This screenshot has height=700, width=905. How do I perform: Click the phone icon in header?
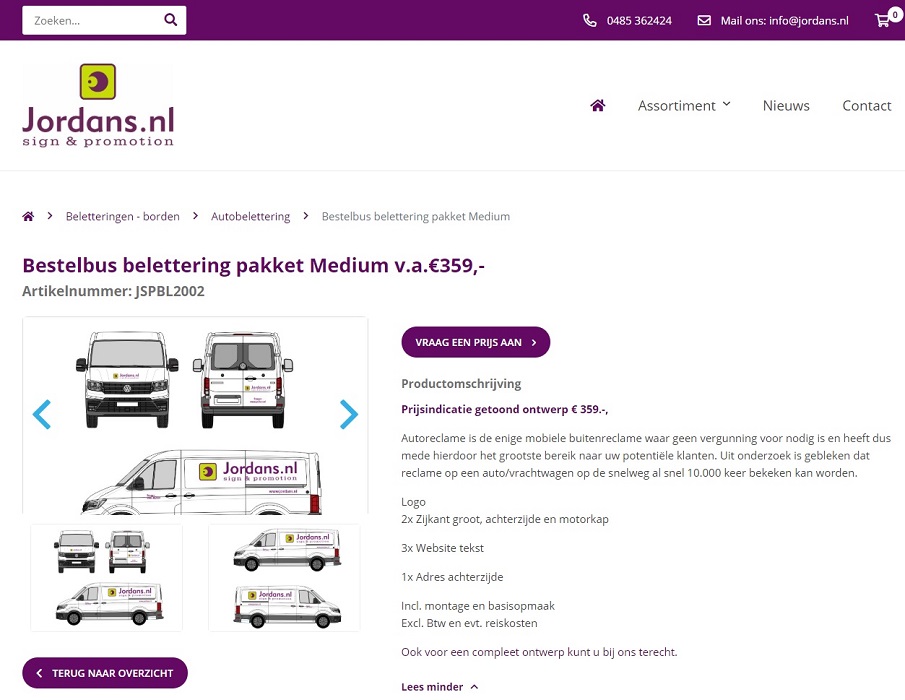[590, 20]
